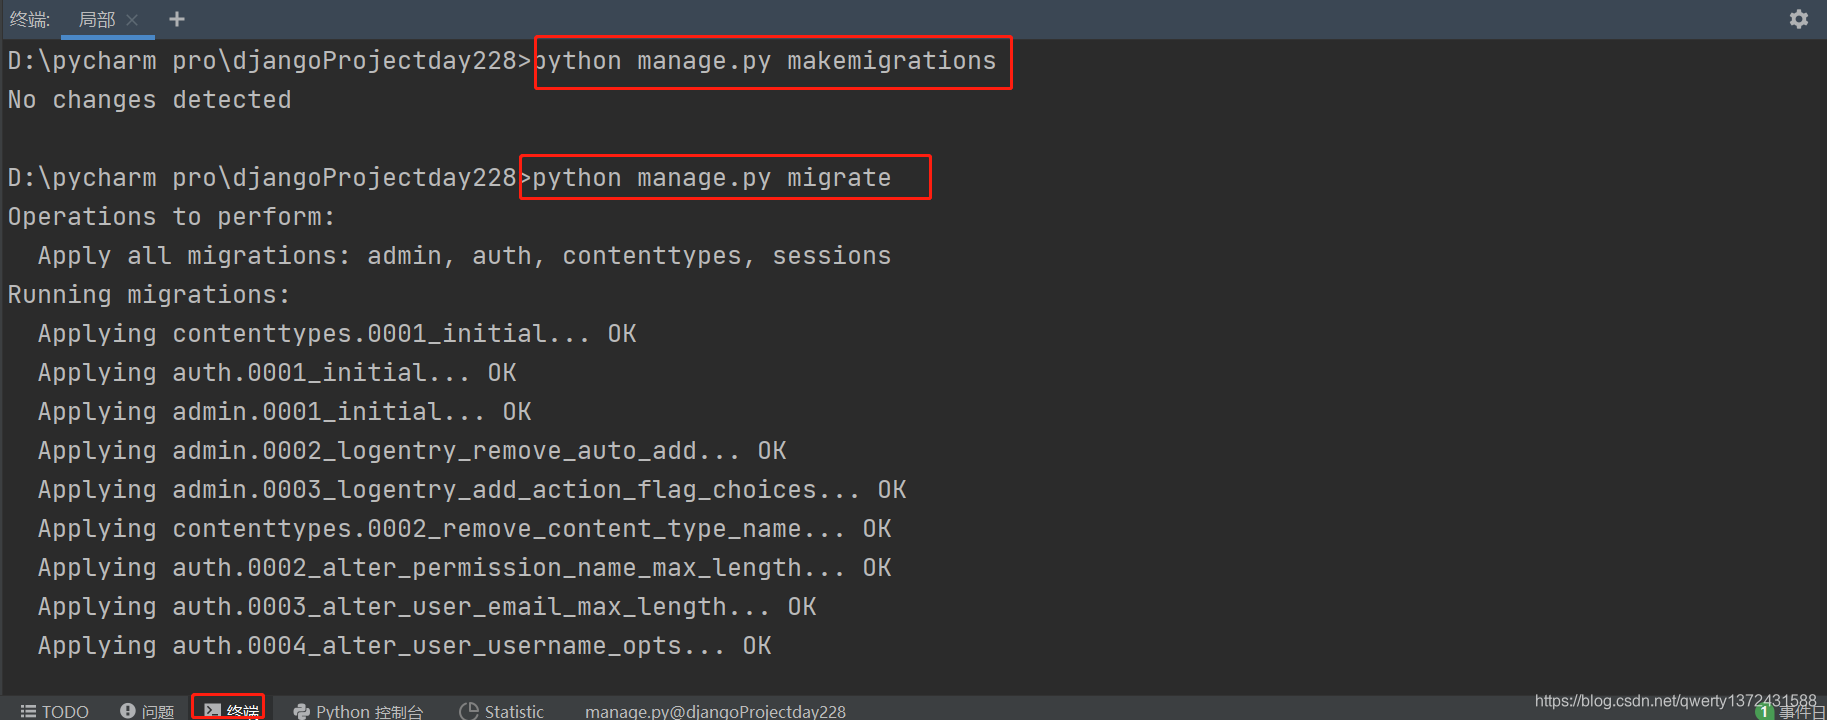The width and height of the screenshot is (1827, 720).
Task: Click 'auth.0002_alter_permission_name_max_length' output line
Action: 465,568
